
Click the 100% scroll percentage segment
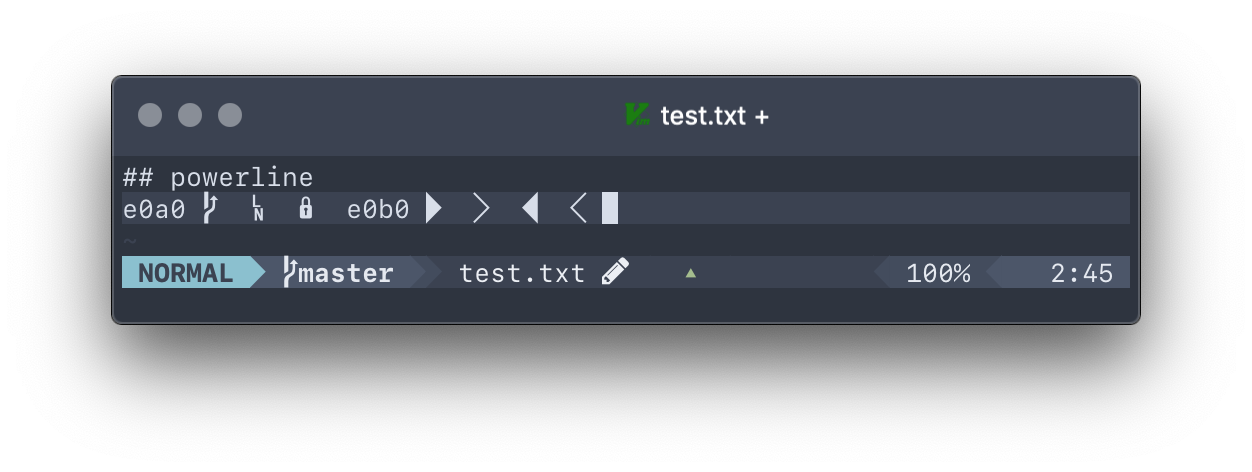click(x=938, y=273)
